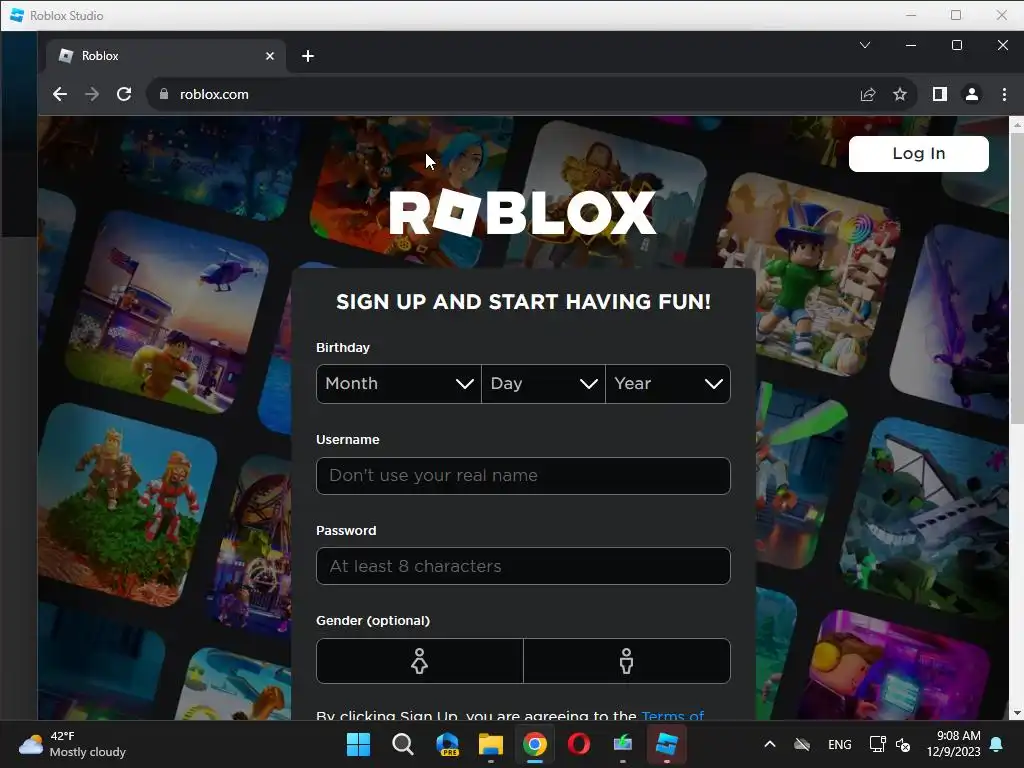Focus the Username input field
This screenshot has height=768, width=1024.
[x=523, y=475]
